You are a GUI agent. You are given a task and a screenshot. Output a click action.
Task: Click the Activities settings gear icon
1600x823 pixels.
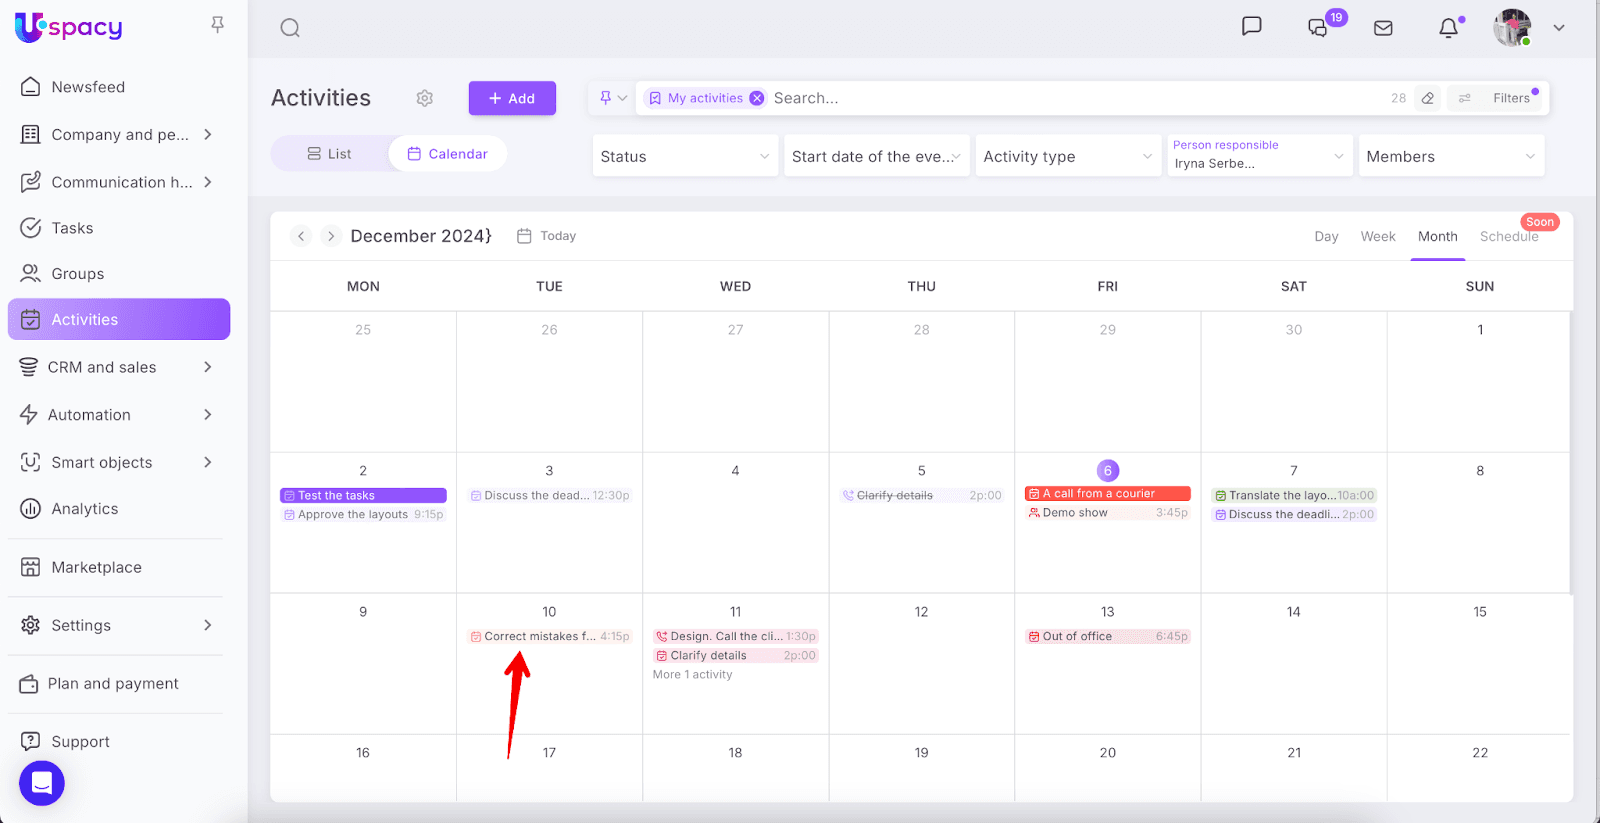point(425,98)
